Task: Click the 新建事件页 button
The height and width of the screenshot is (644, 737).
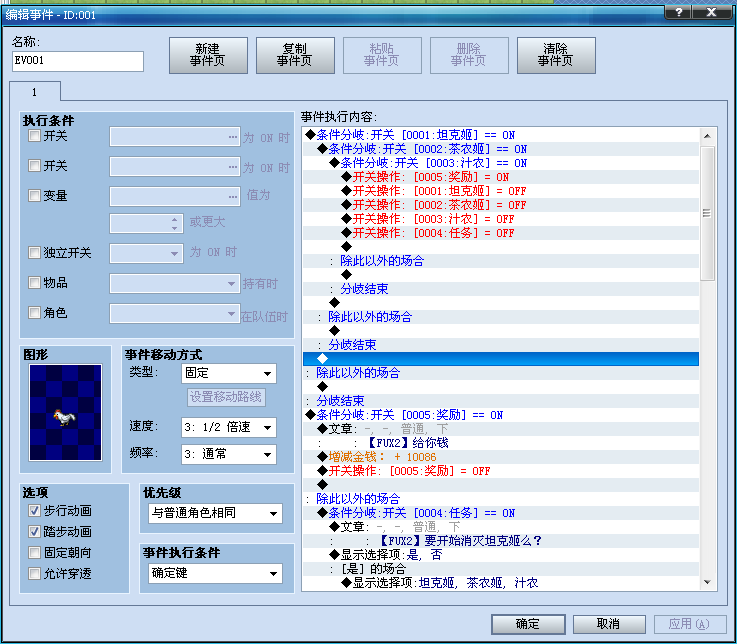Action: 208,55
